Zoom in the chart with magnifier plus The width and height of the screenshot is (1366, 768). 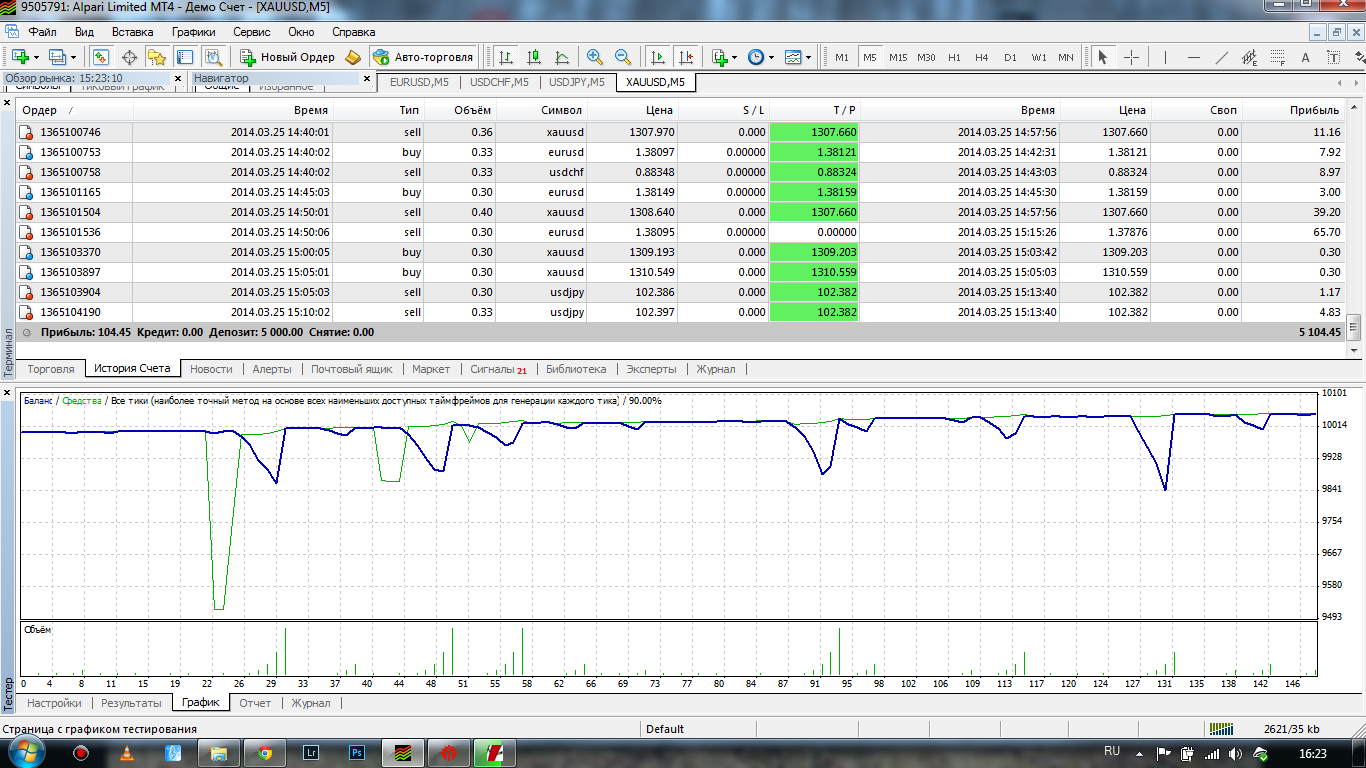tap(595, 57)
